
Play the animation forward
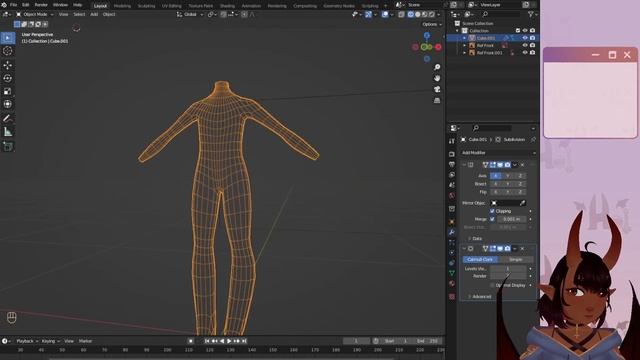click(x=229, y=341)
